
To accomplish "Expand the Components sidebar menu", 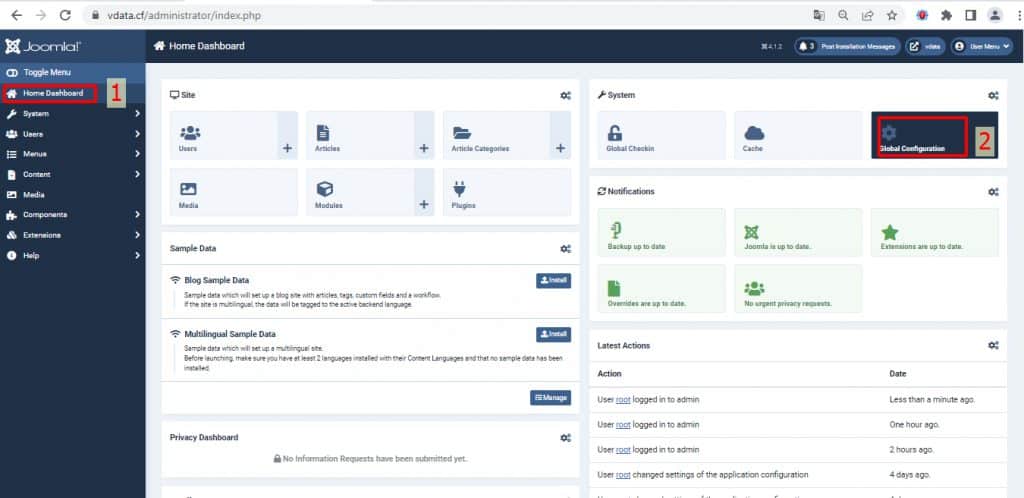I will tap(72, 215).
